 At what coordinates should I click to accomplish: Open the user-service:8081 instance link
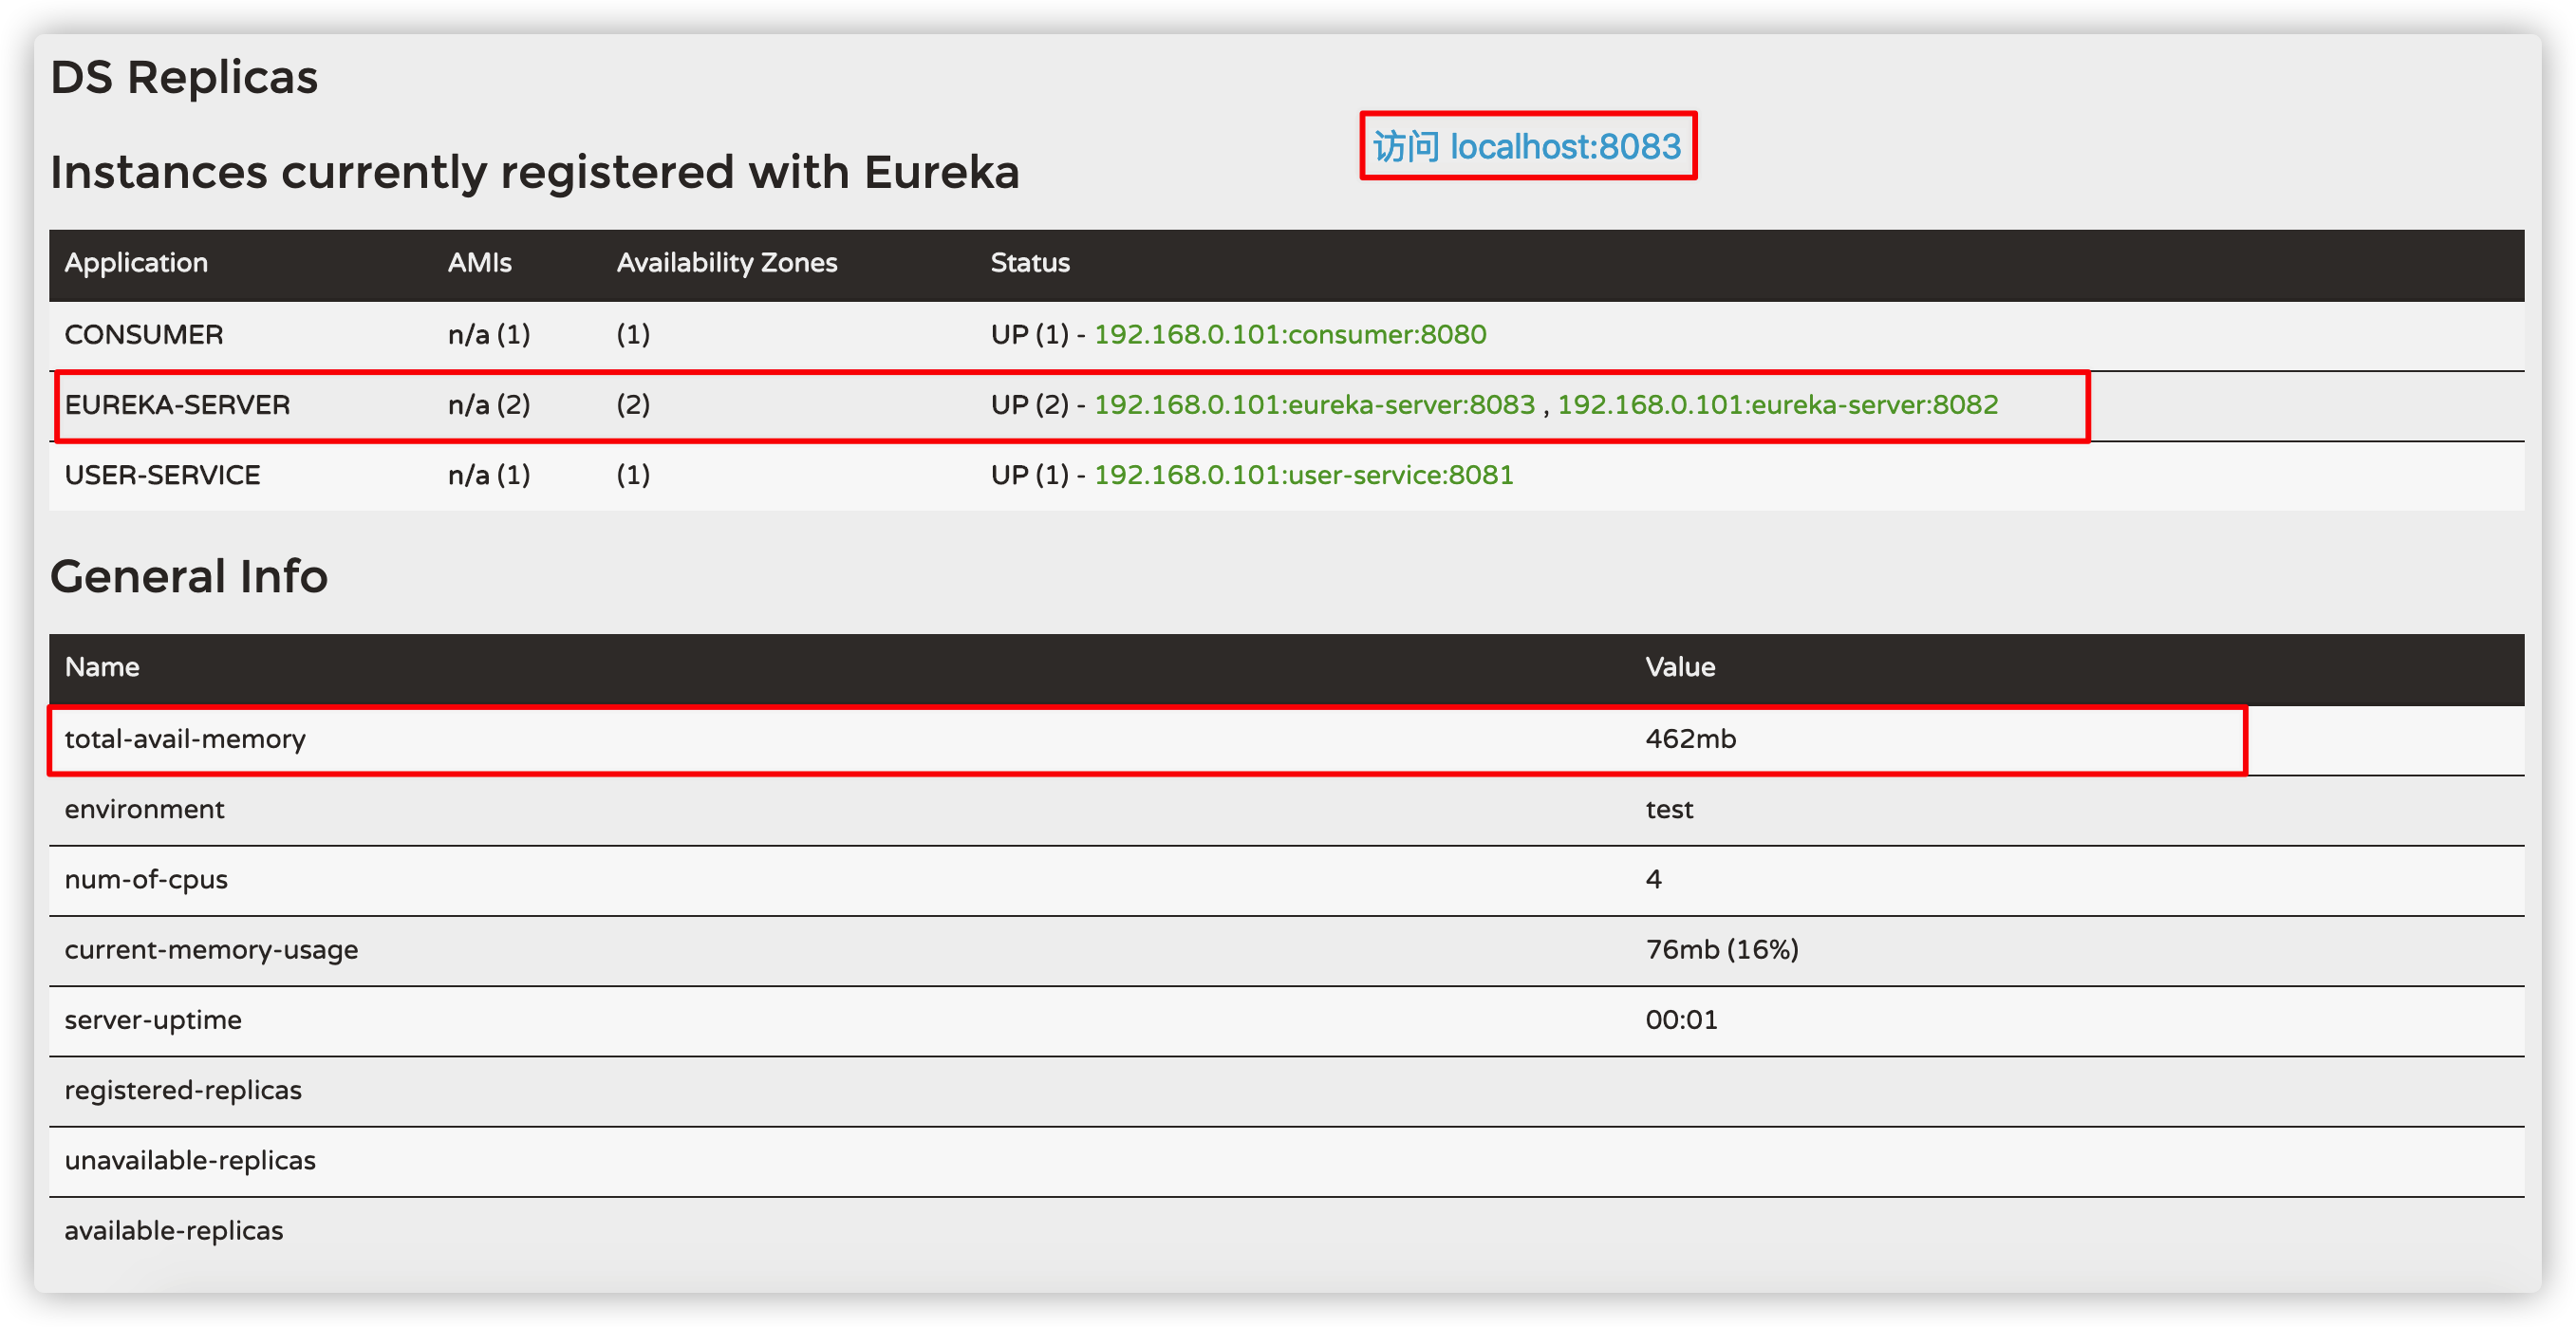(x=1303, y=475)
